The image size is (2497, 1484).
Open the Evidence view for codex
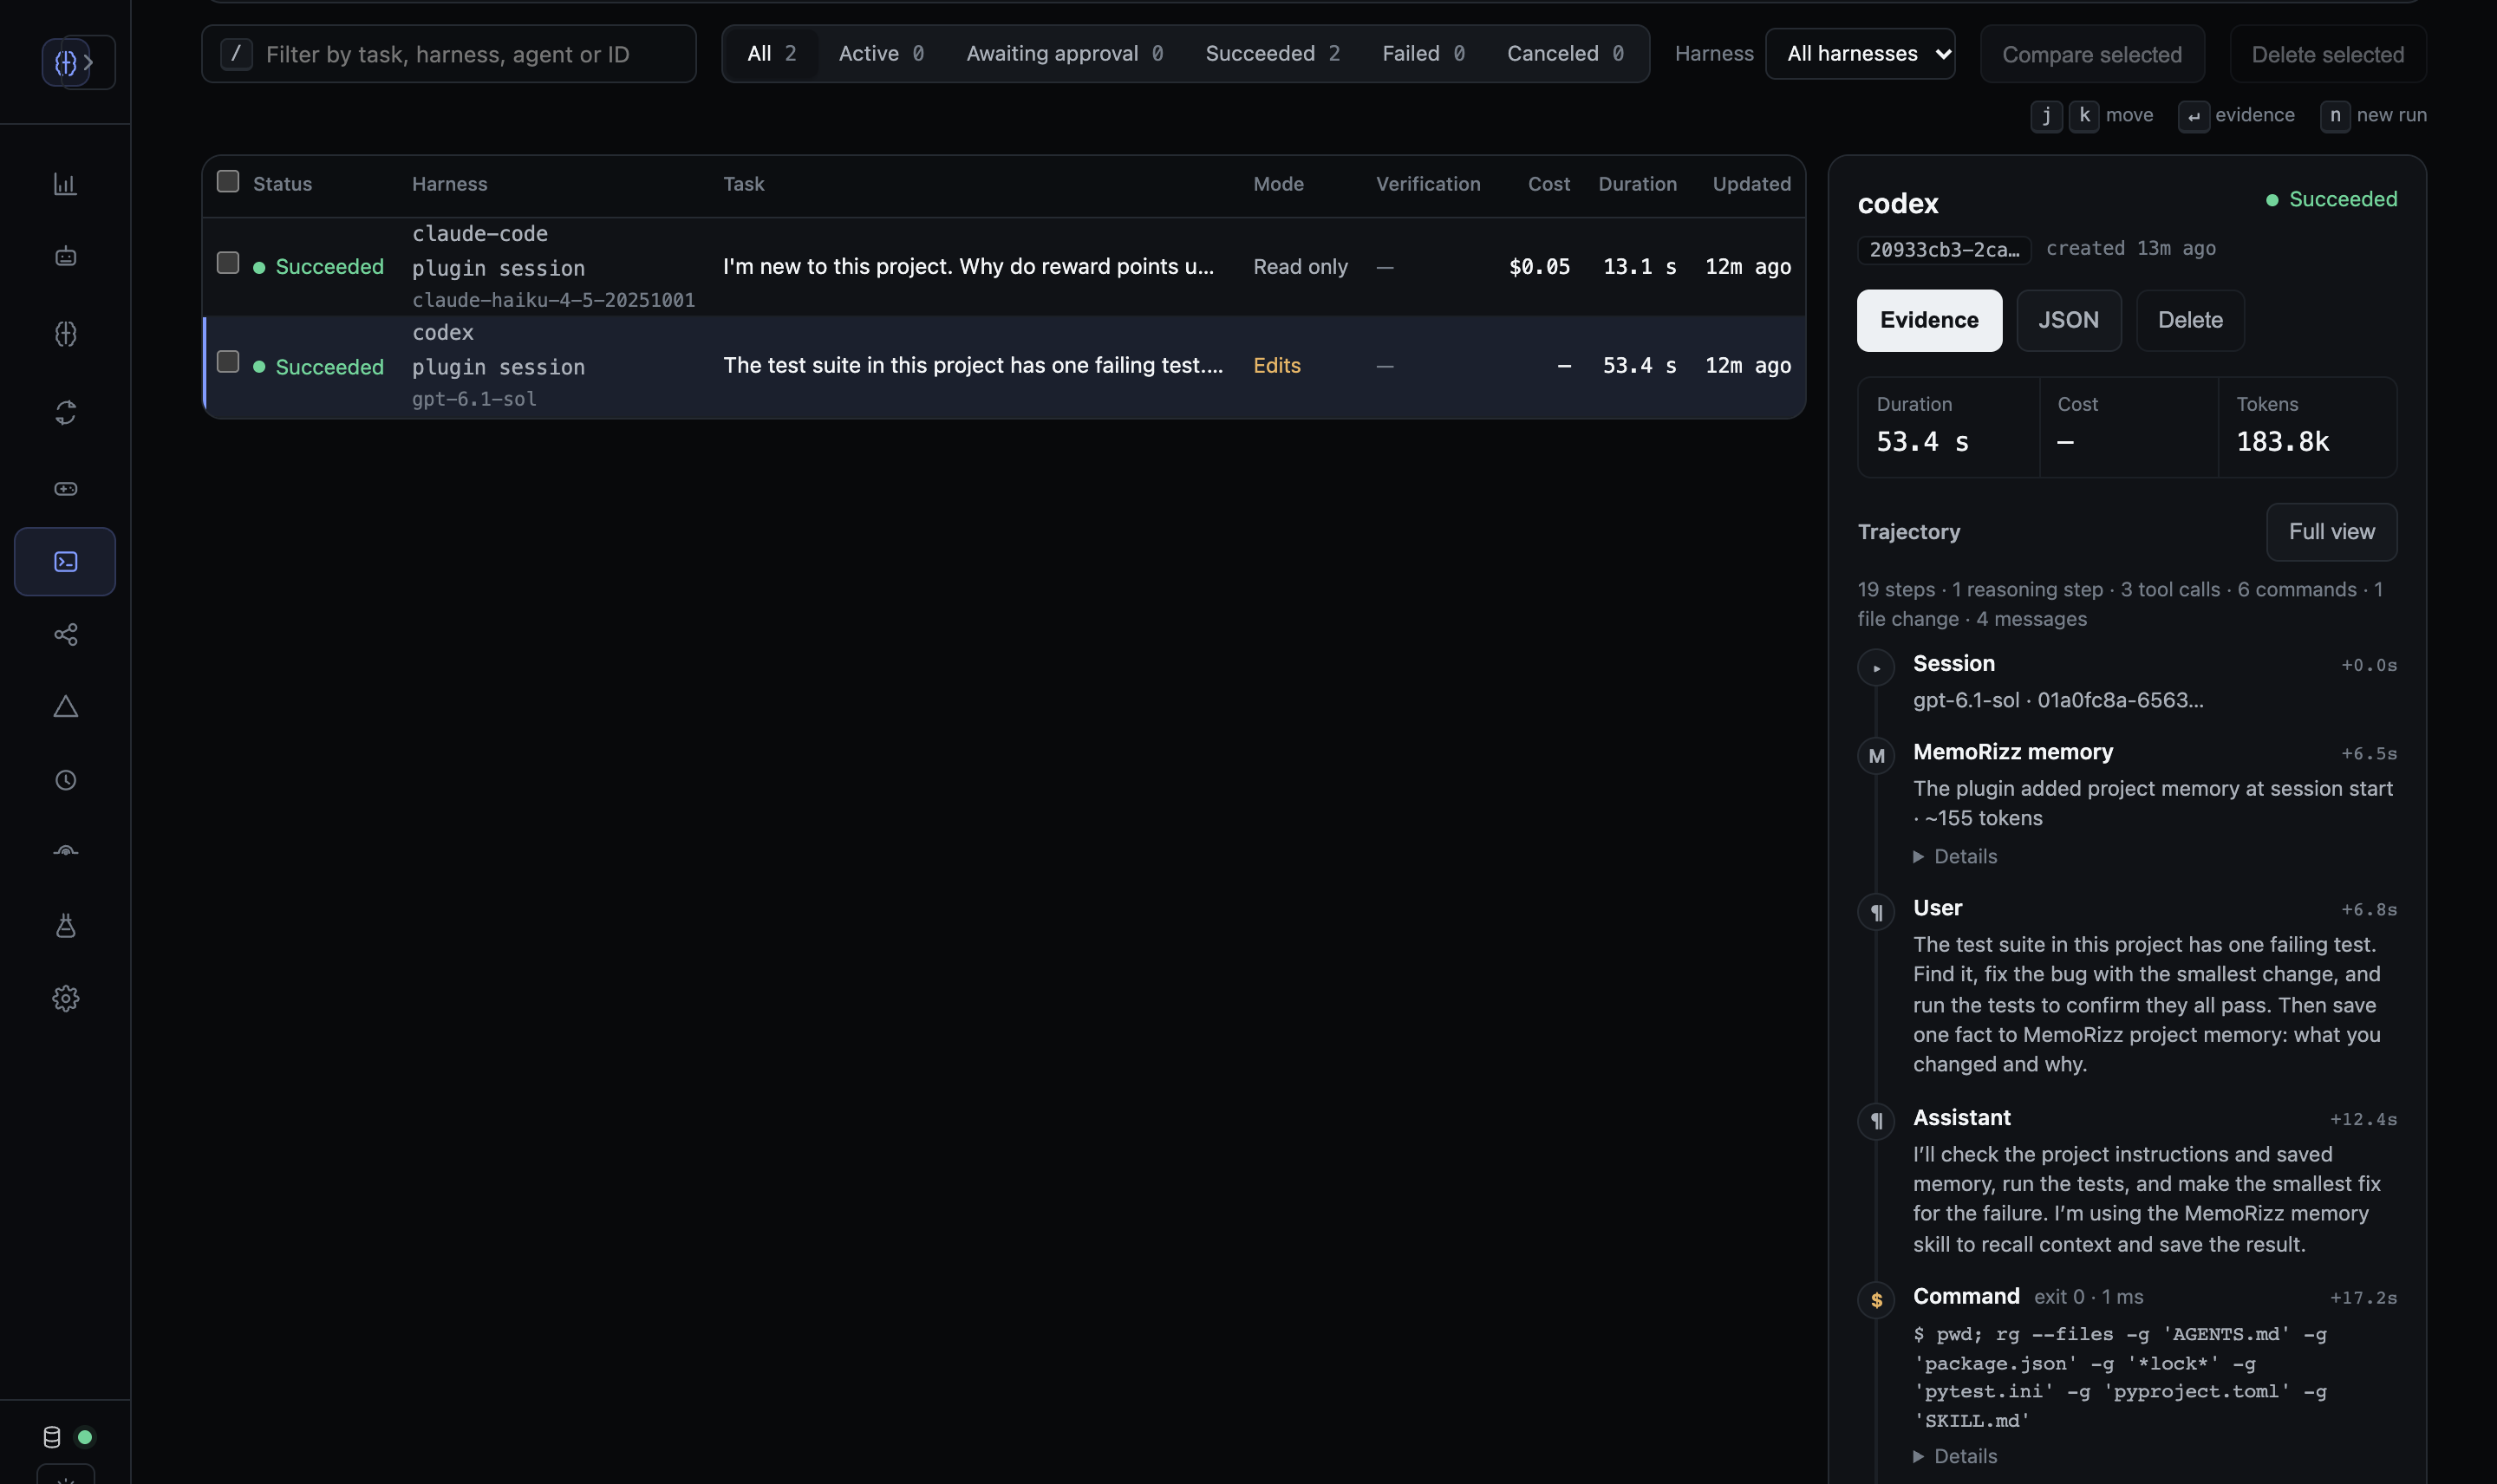tap(1929, 320)
